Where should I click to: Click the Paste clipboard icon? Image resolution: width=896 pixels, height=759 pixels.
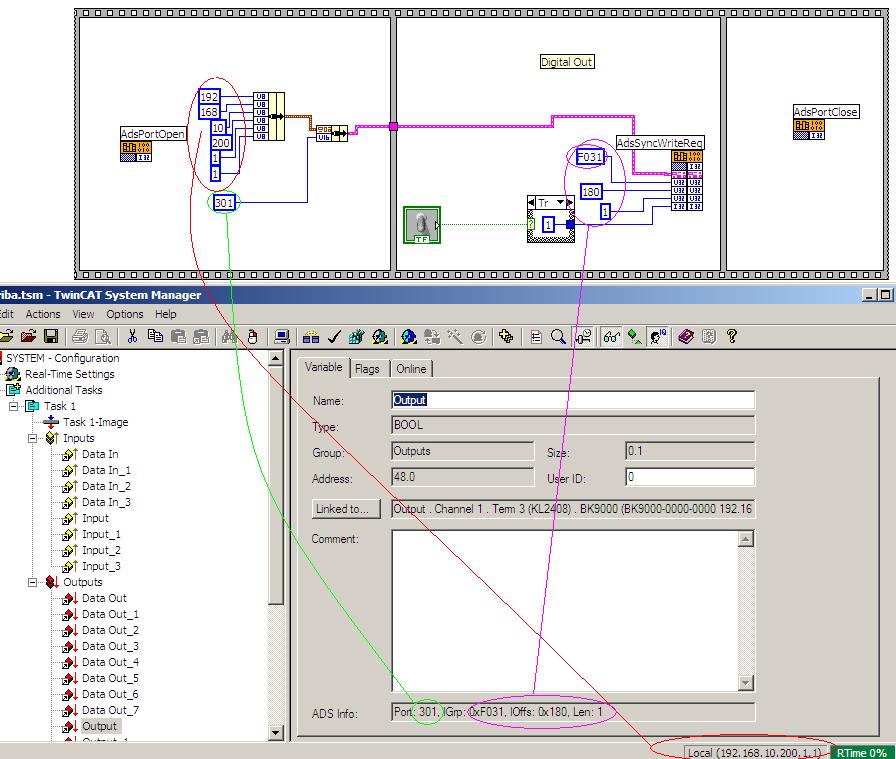[178, 337]
